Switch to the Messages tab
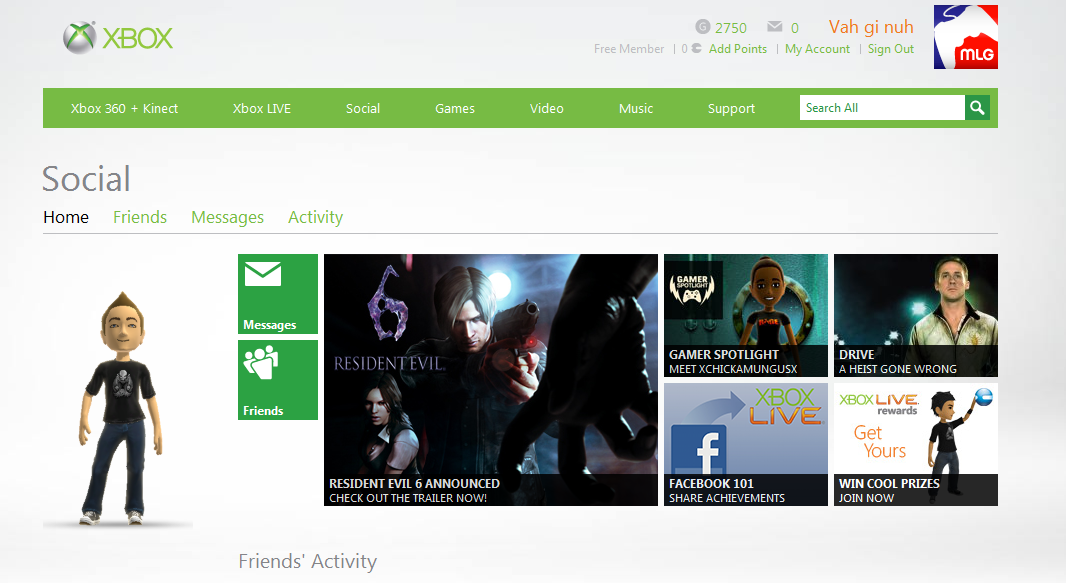The image size is (1066, 583). [227, 217]
